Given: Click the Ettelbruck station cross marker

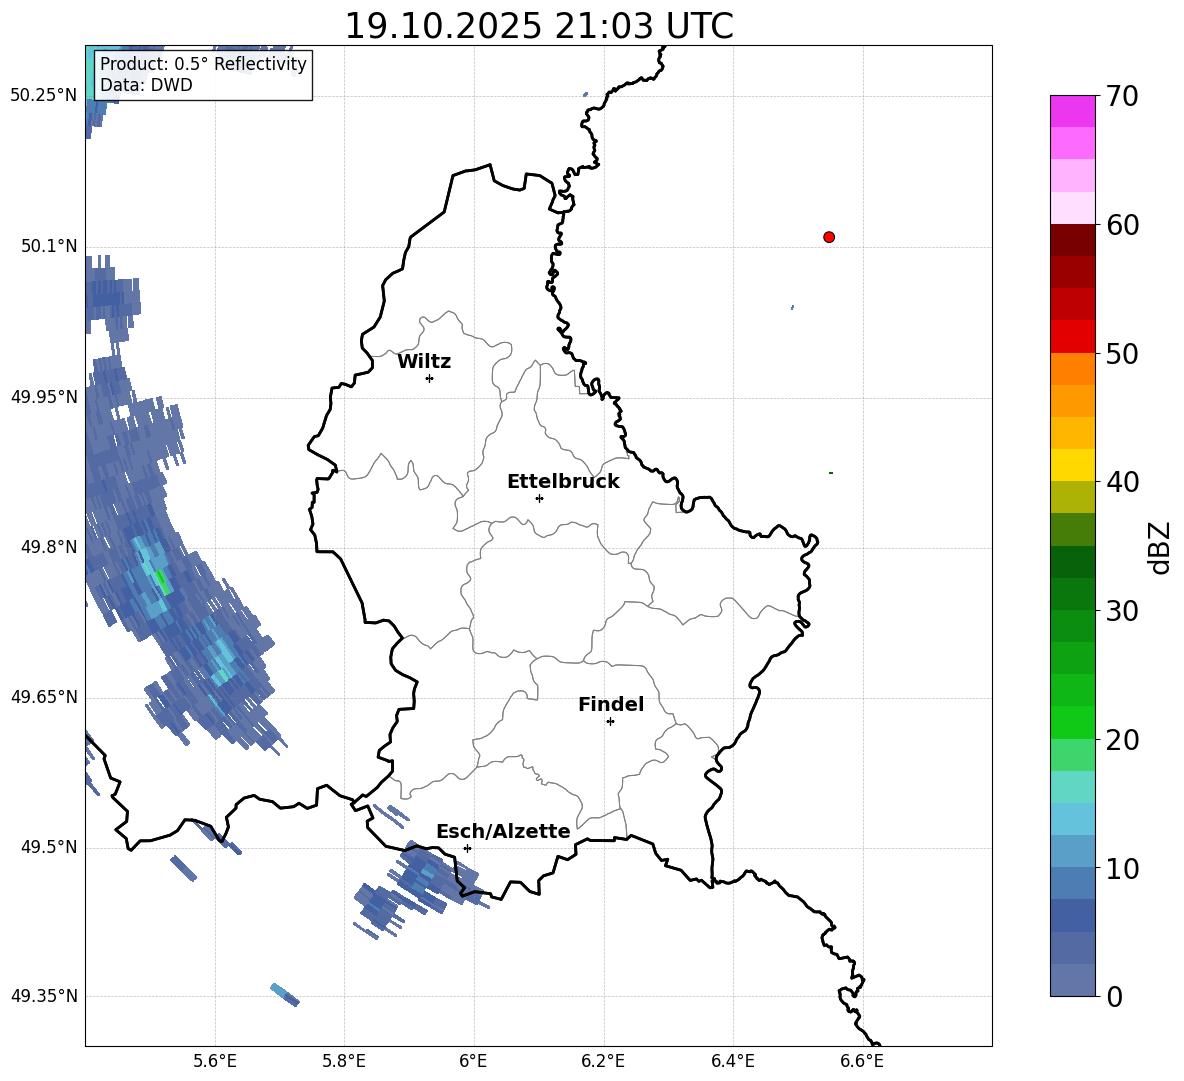Looking at the screenshot, I should point(539,498).
